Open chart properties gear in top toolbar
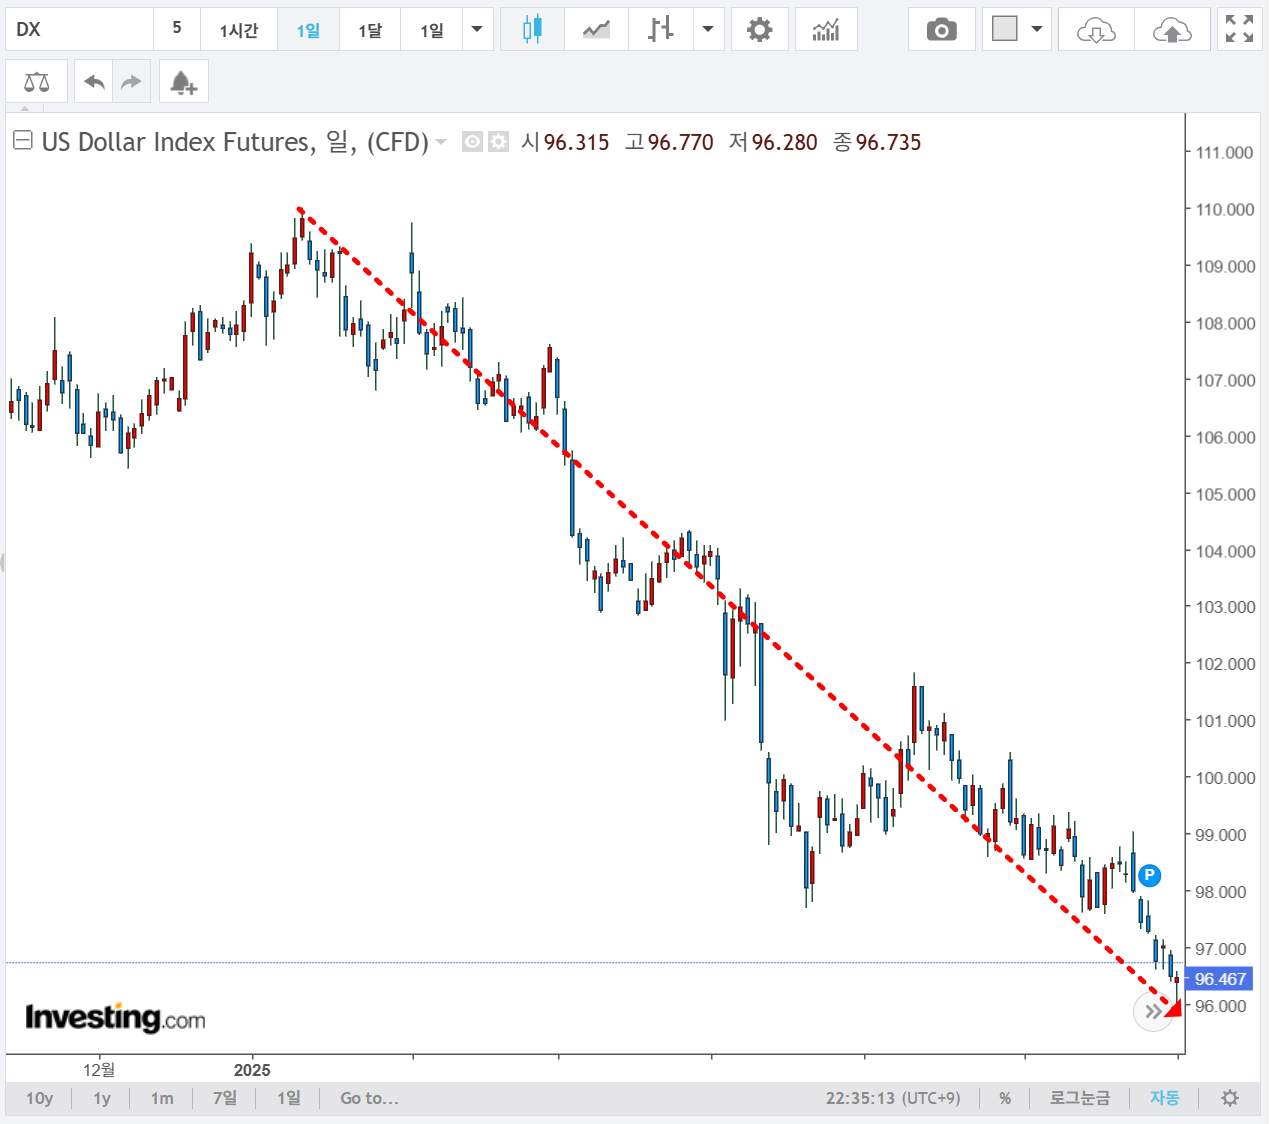The height and width of the screenshot is (1124, 1271). tap(760, 30)
